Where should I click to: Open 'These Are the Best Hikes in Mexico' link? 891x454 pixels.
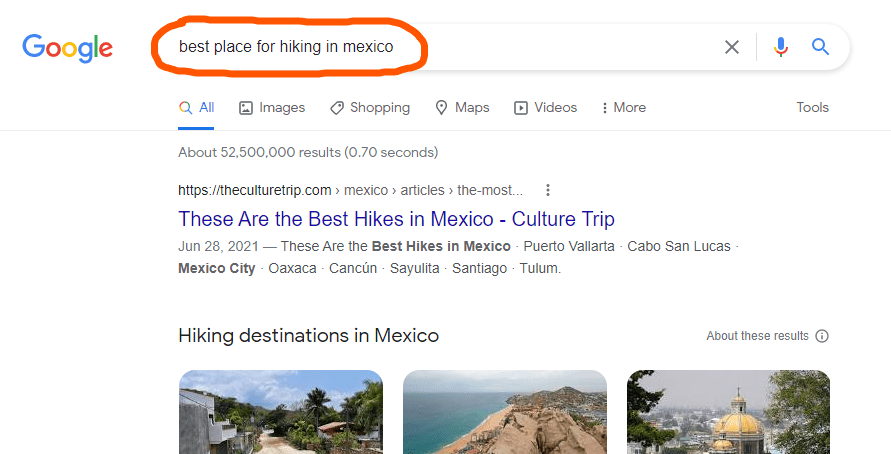396,219
